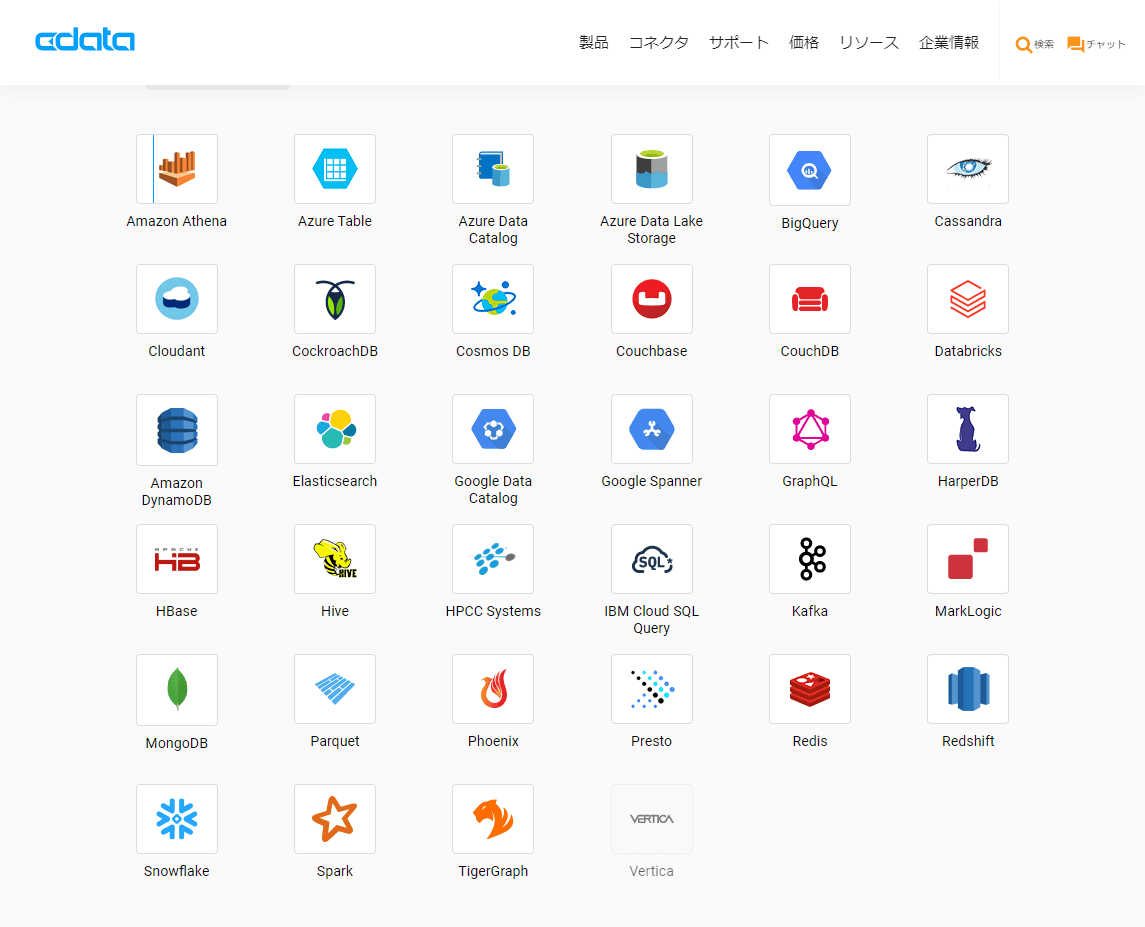Click the Amazon Athena label
Viewport: 1145px width, 927px height.
tap(177, 221)
